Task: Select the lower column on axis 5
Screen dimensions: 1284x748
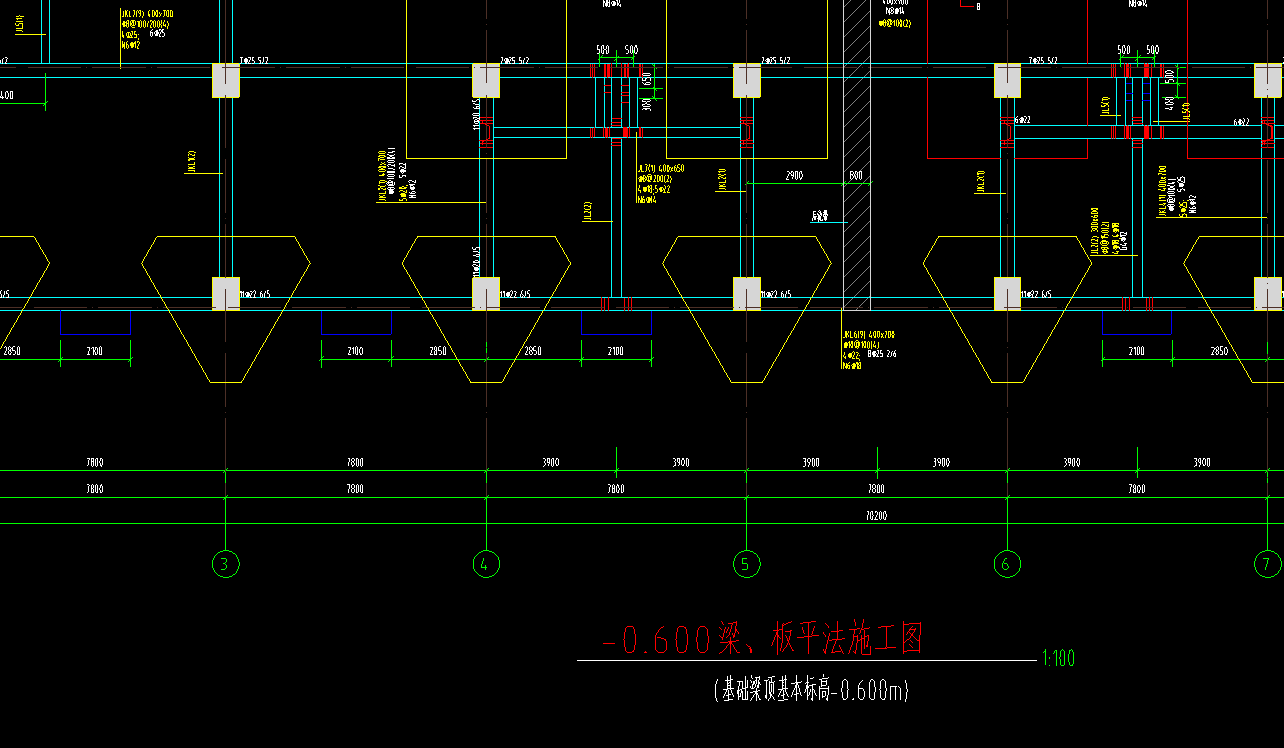Action: pos(747,294)
